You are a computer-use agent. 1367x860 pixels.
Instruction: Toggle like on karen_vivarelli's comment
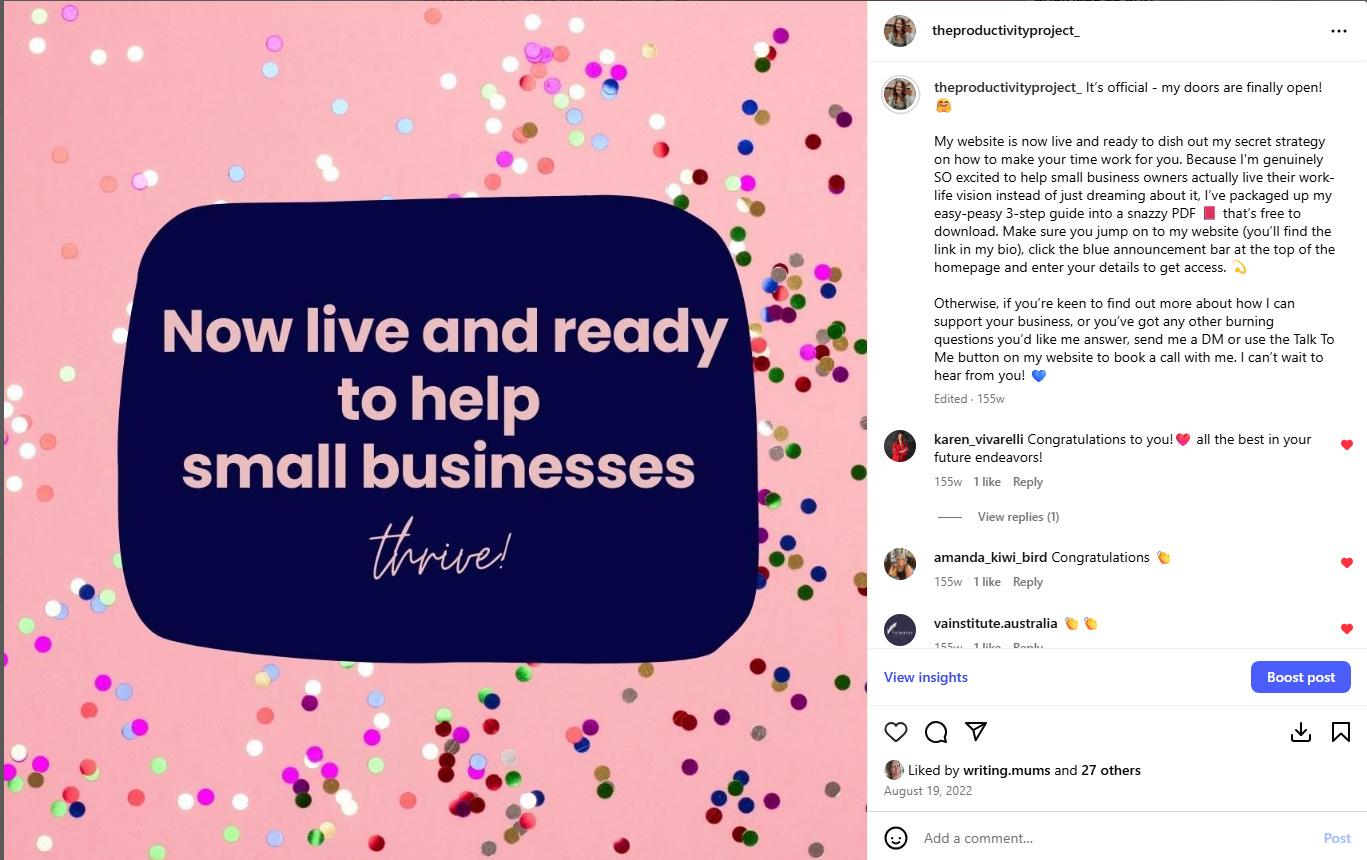click(x=1346, y=445)
